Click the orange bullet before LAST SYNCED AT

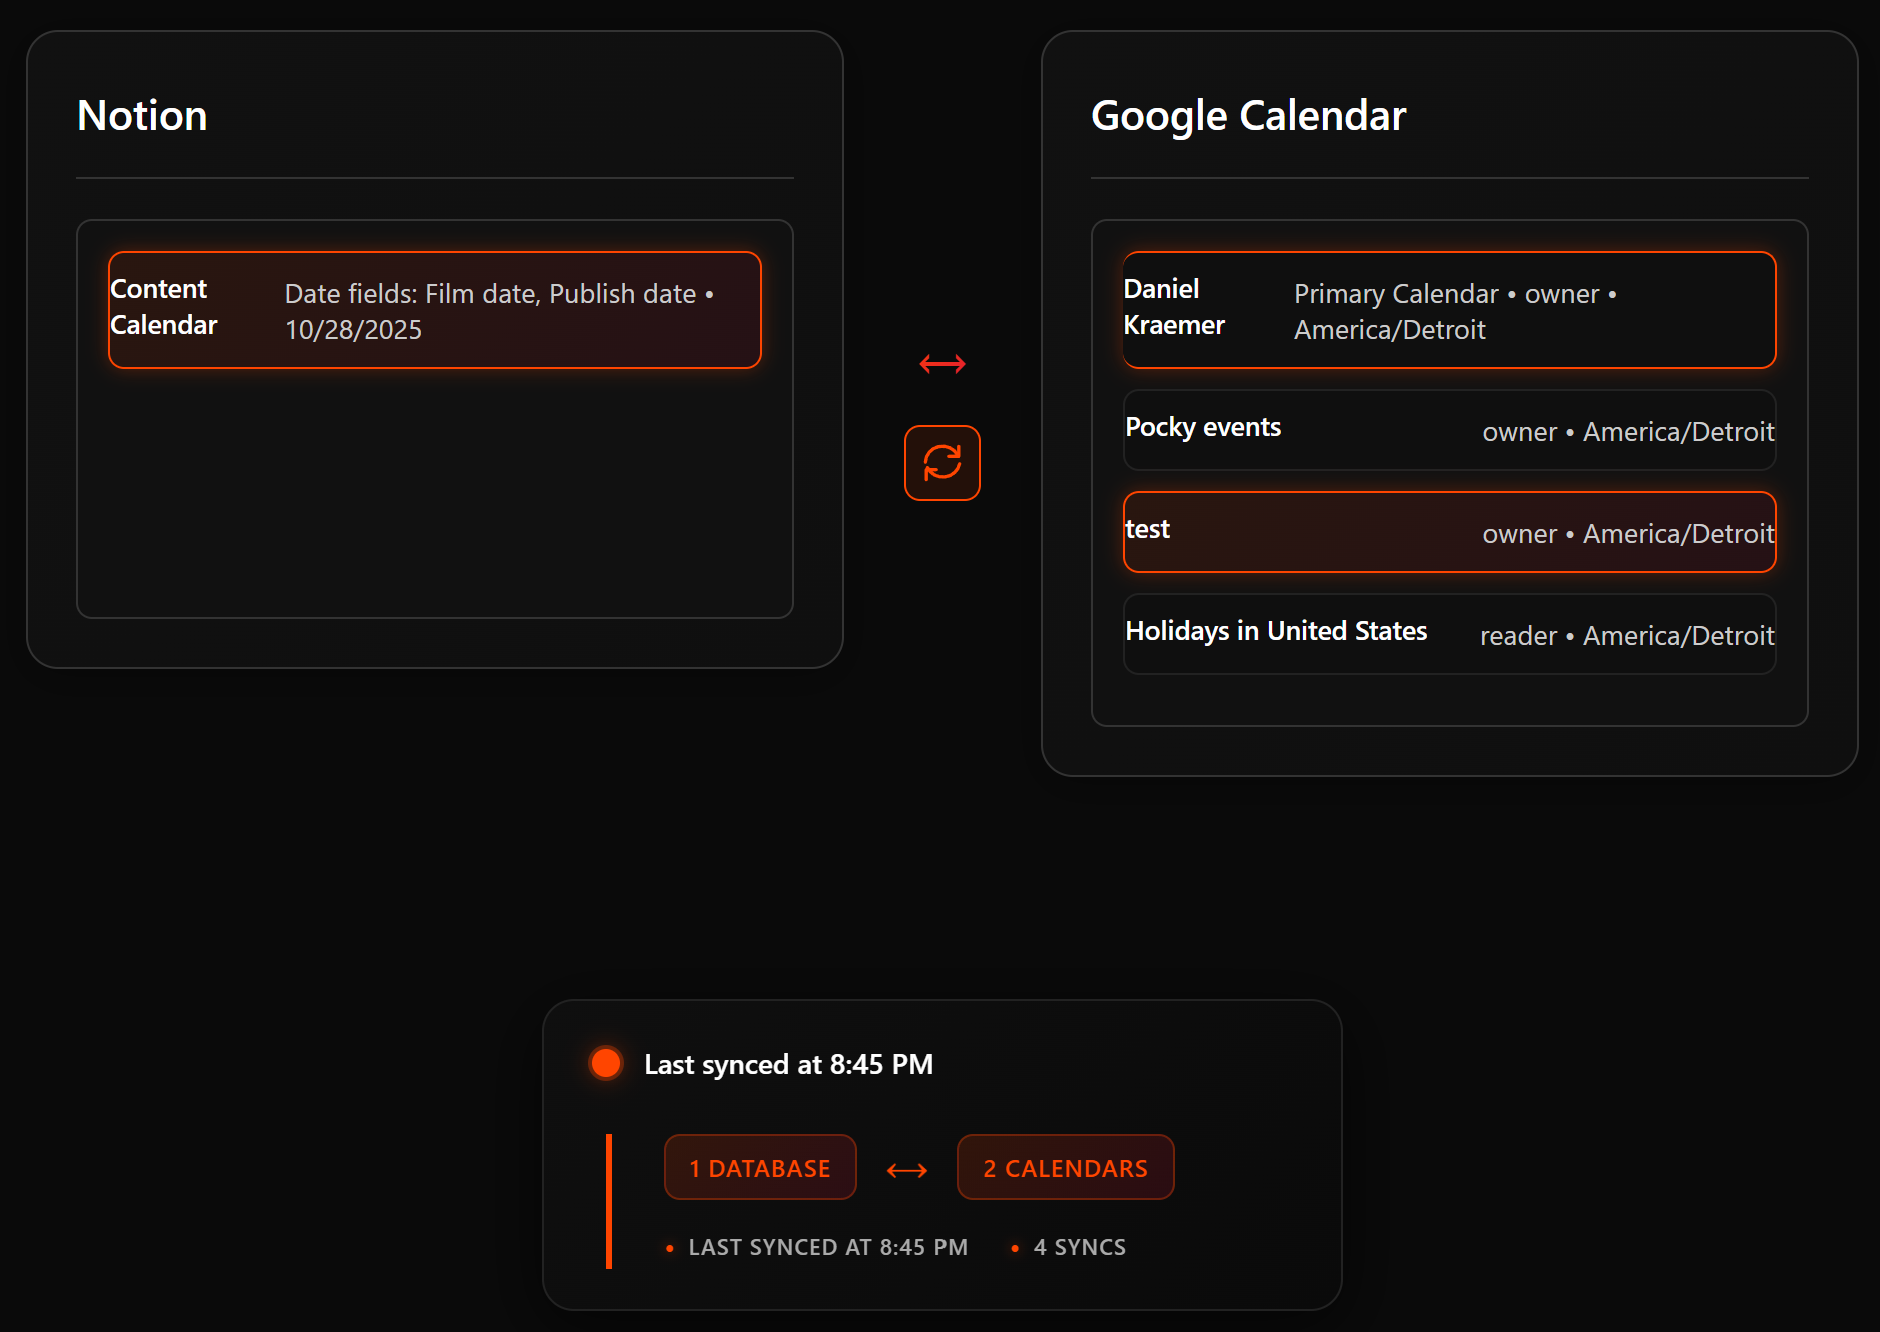coord(670,1248)
